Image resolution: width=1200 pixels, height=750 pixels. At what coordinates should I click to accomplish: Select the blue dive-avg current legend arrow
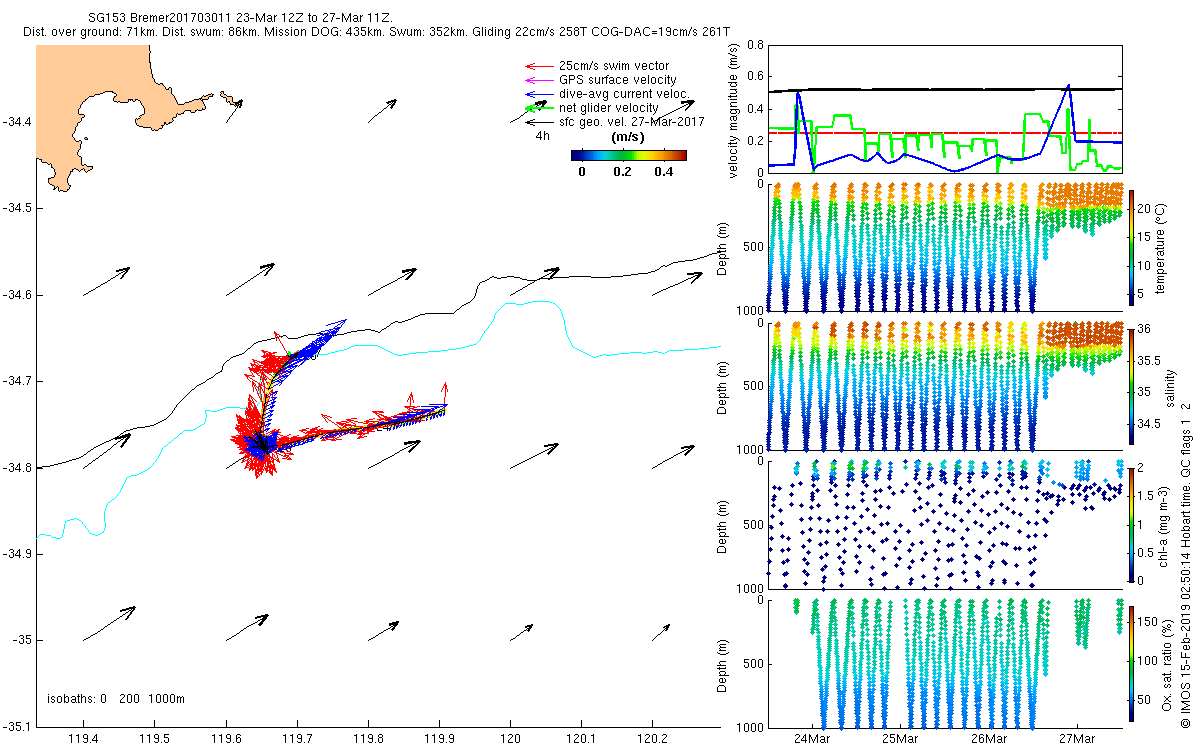coord(540,94)
